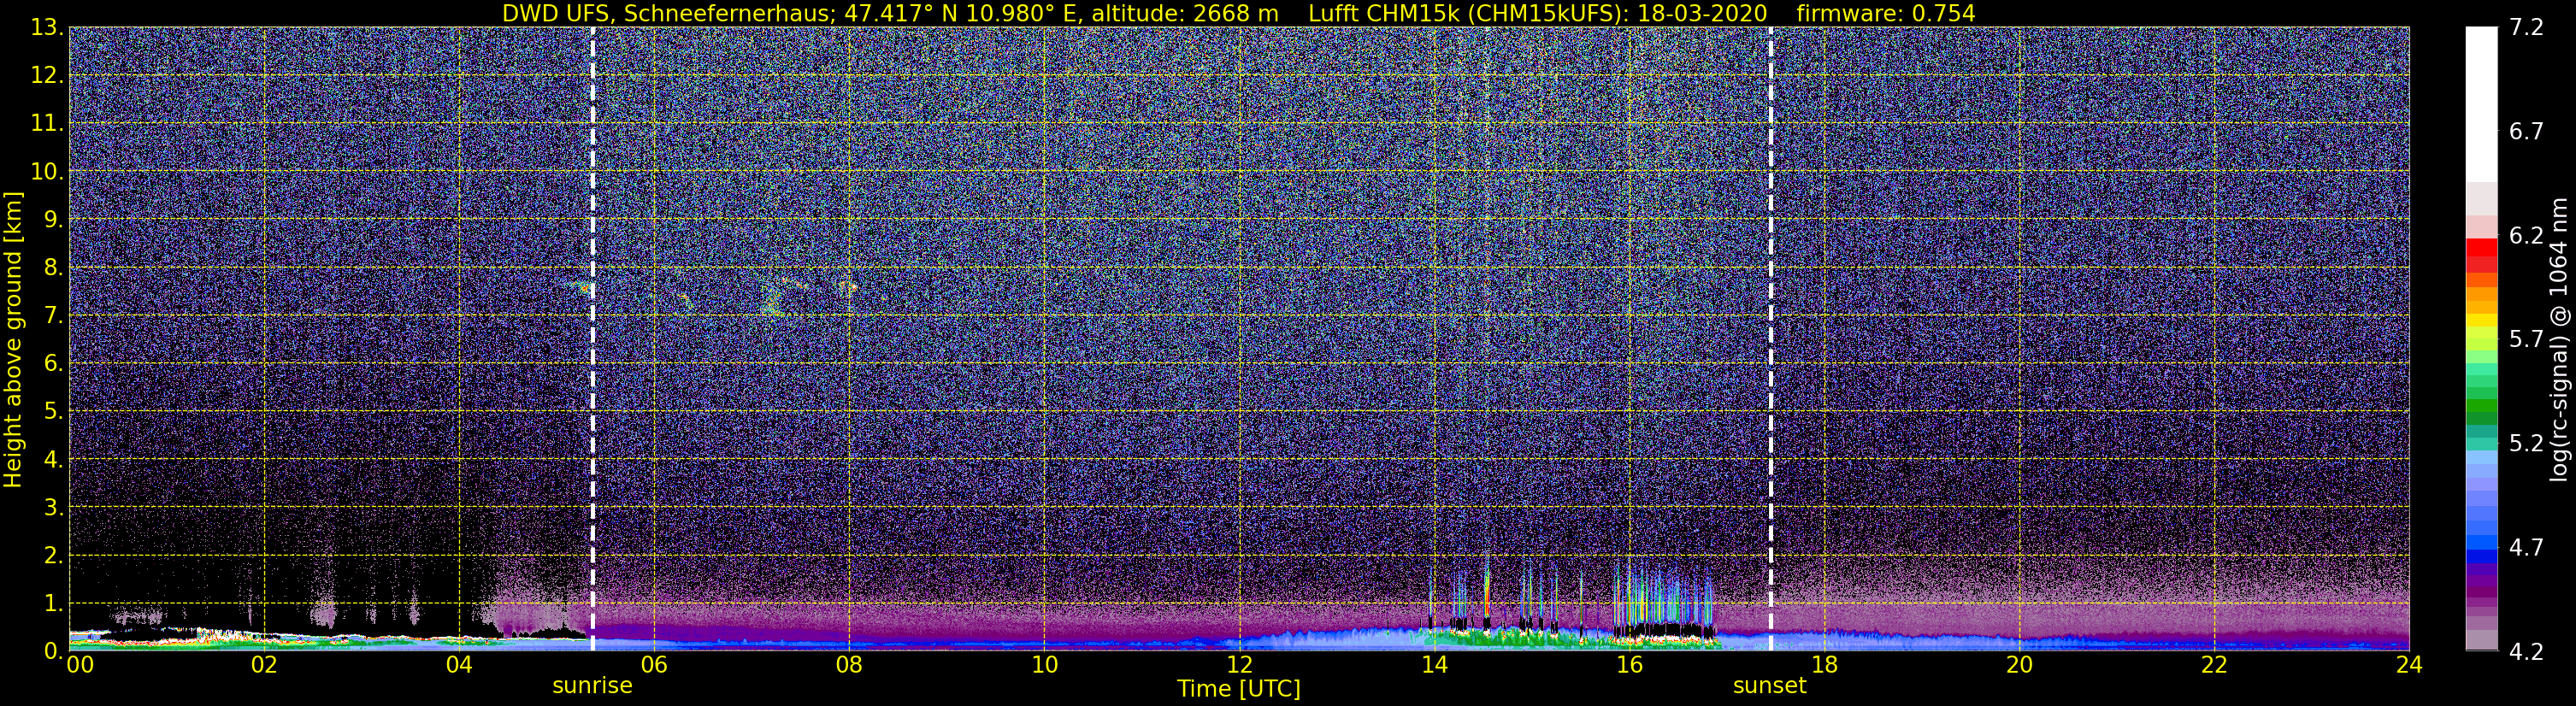This screenshot has width=2576, height=706.
Task: Click the 'Lufft CHM15k (CHM15kUFS): 18-03-2020' text
Action: (x=1537, y=13)
